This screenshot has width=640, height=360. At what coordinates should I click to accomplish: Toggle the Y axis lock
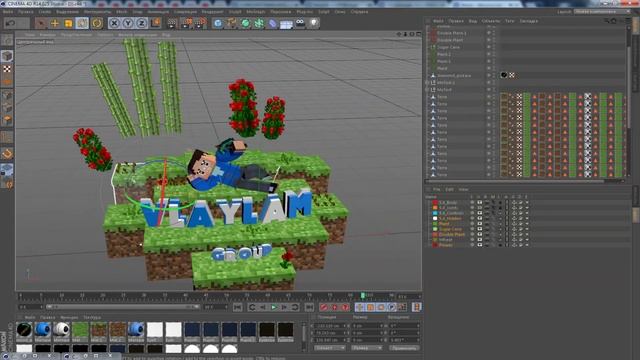point(128,23)
